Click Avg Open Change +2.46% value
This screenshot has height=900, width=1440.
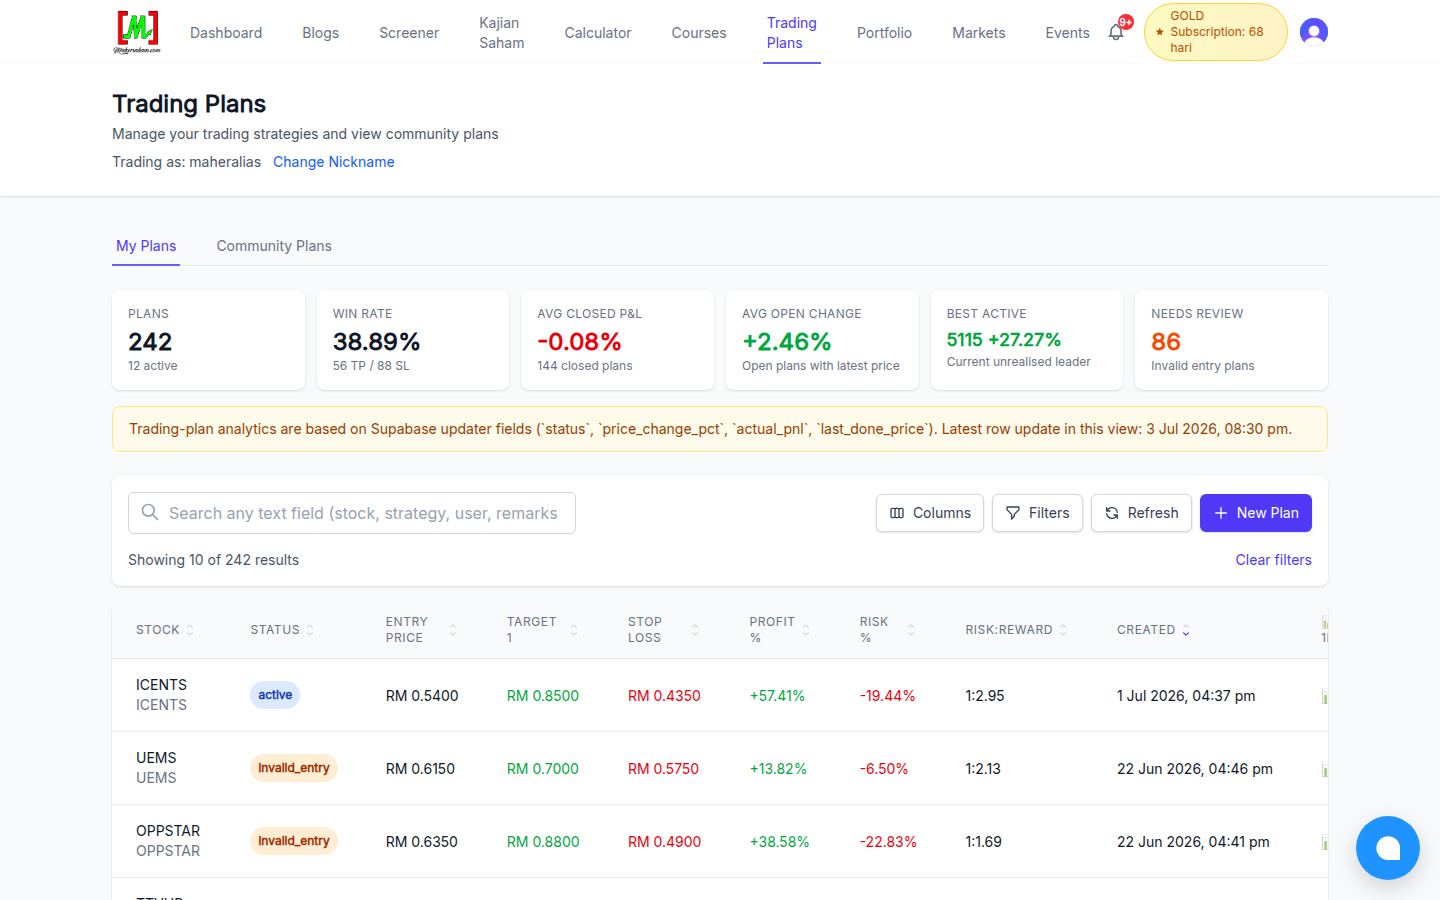(x=787, y=342)
